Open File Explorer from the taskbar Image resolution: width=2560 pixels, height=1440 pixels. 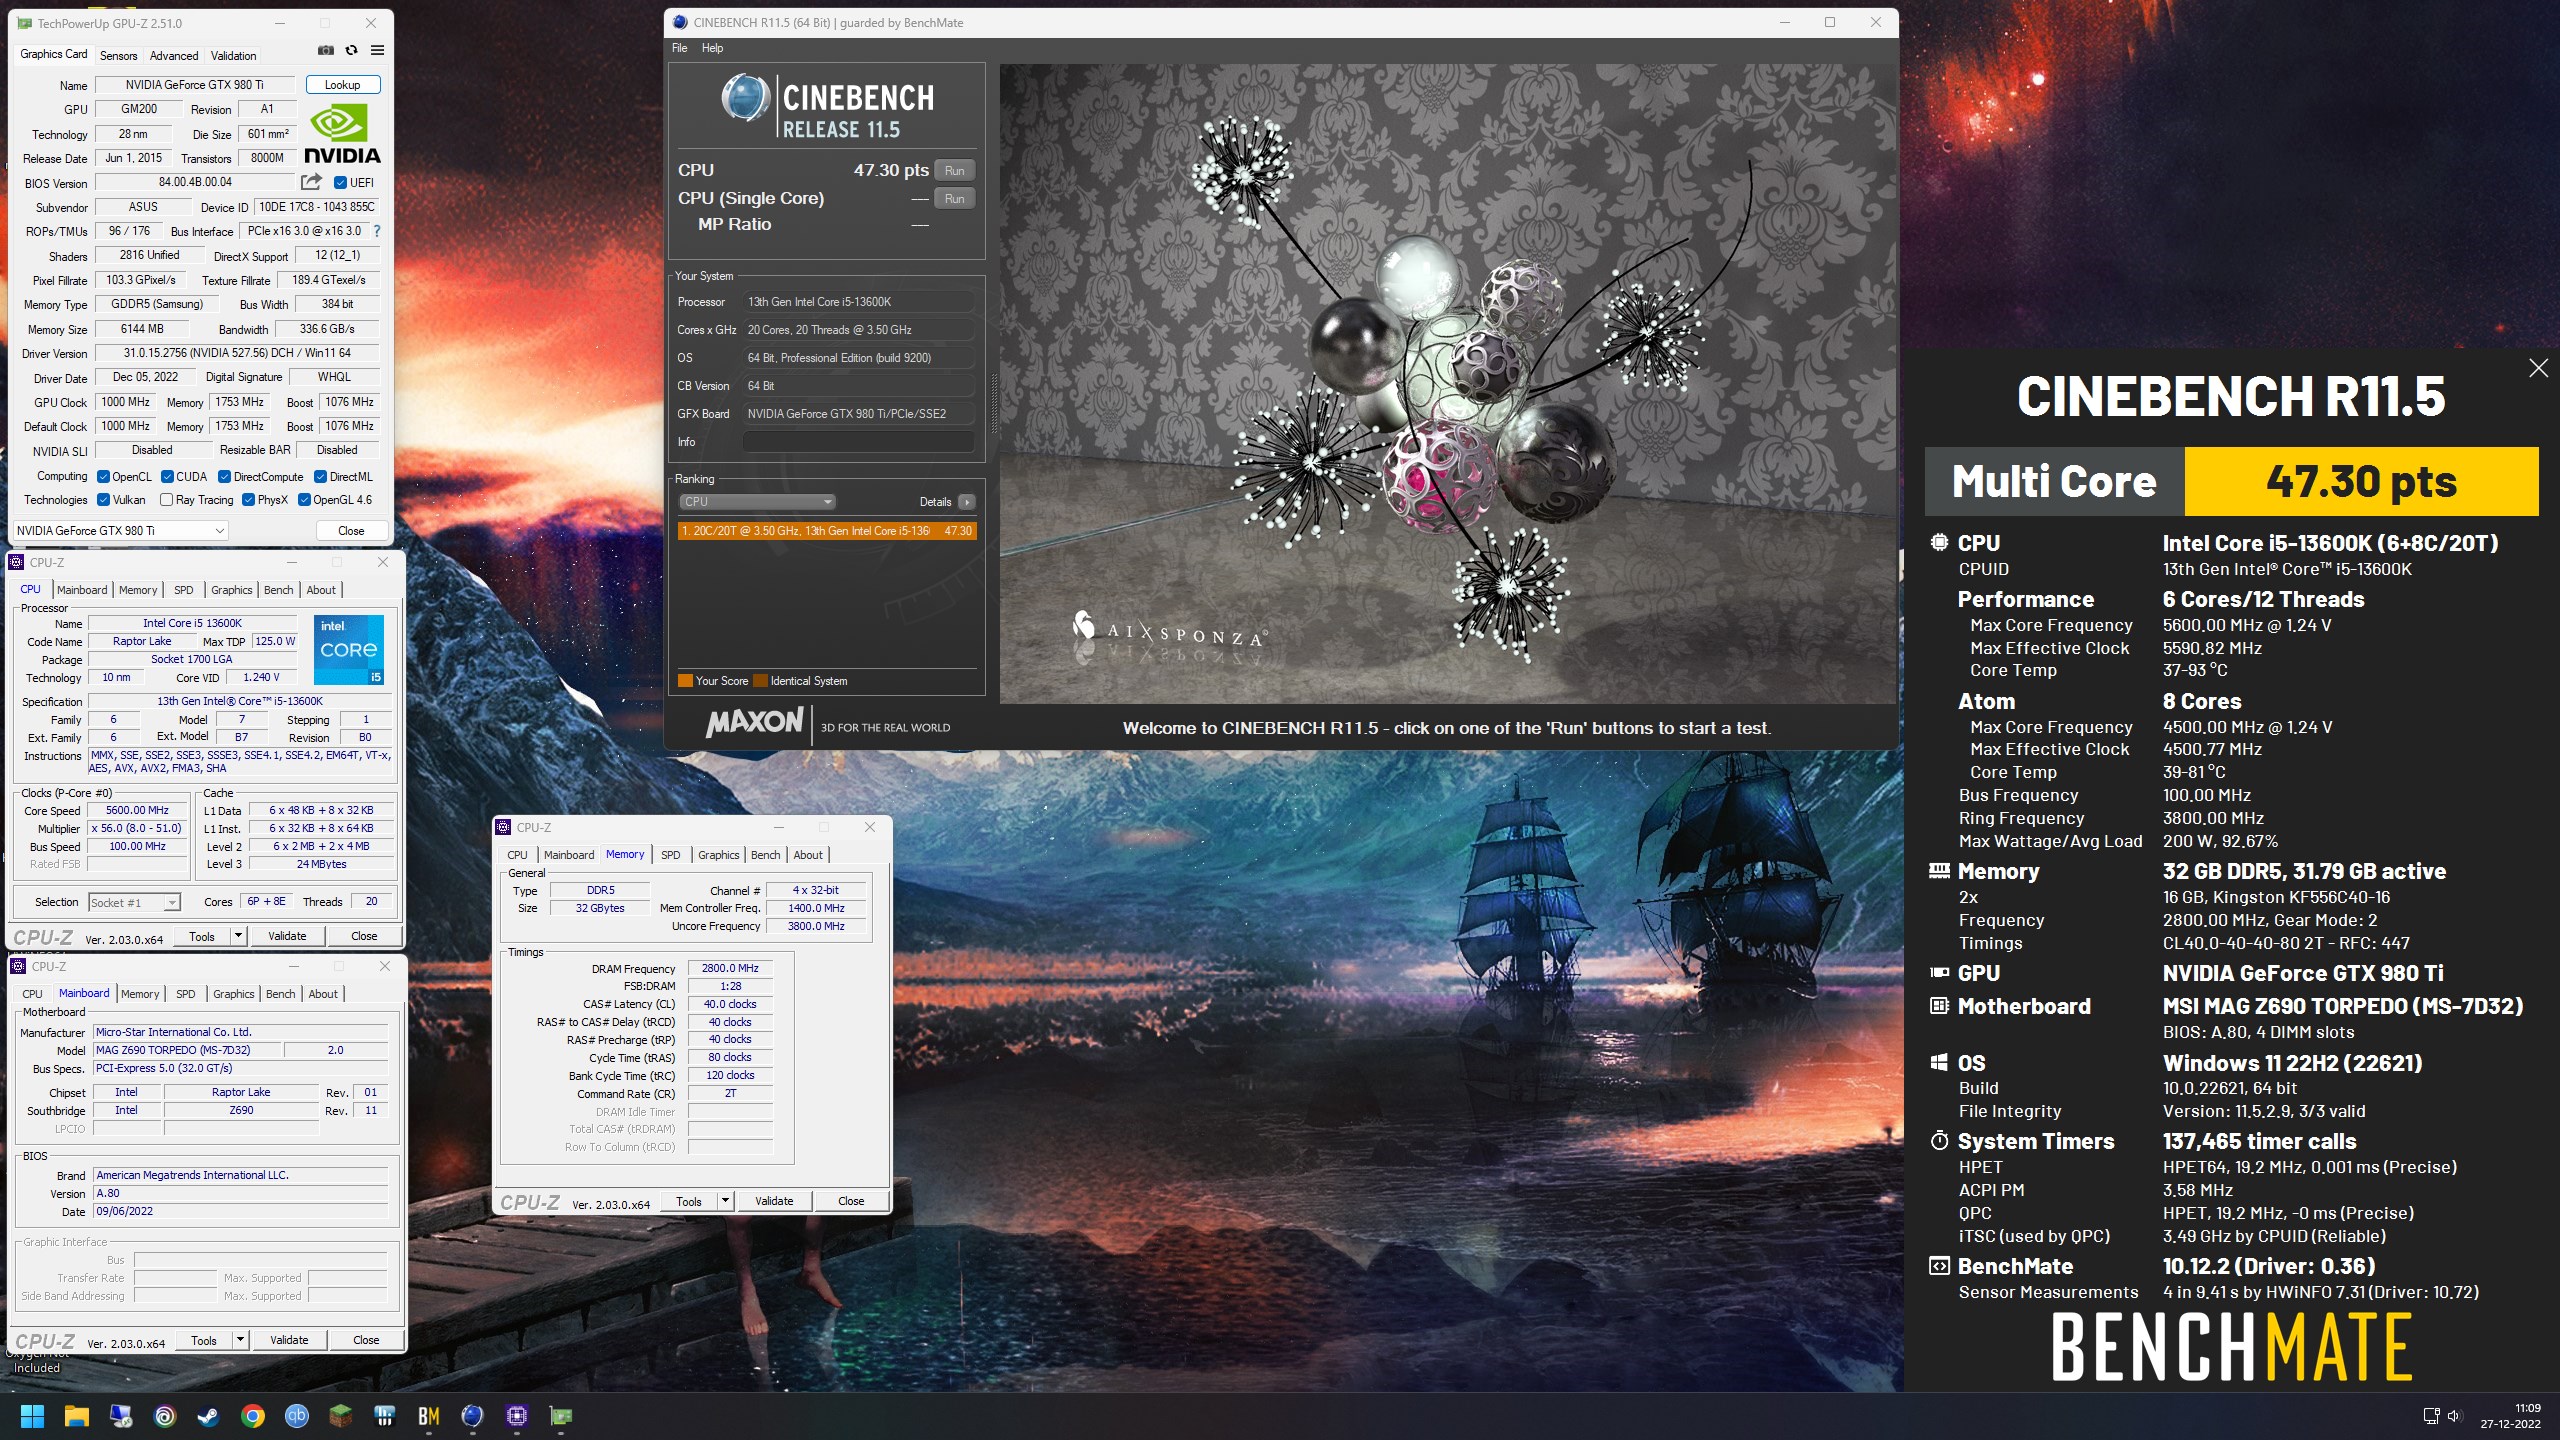77,1416
